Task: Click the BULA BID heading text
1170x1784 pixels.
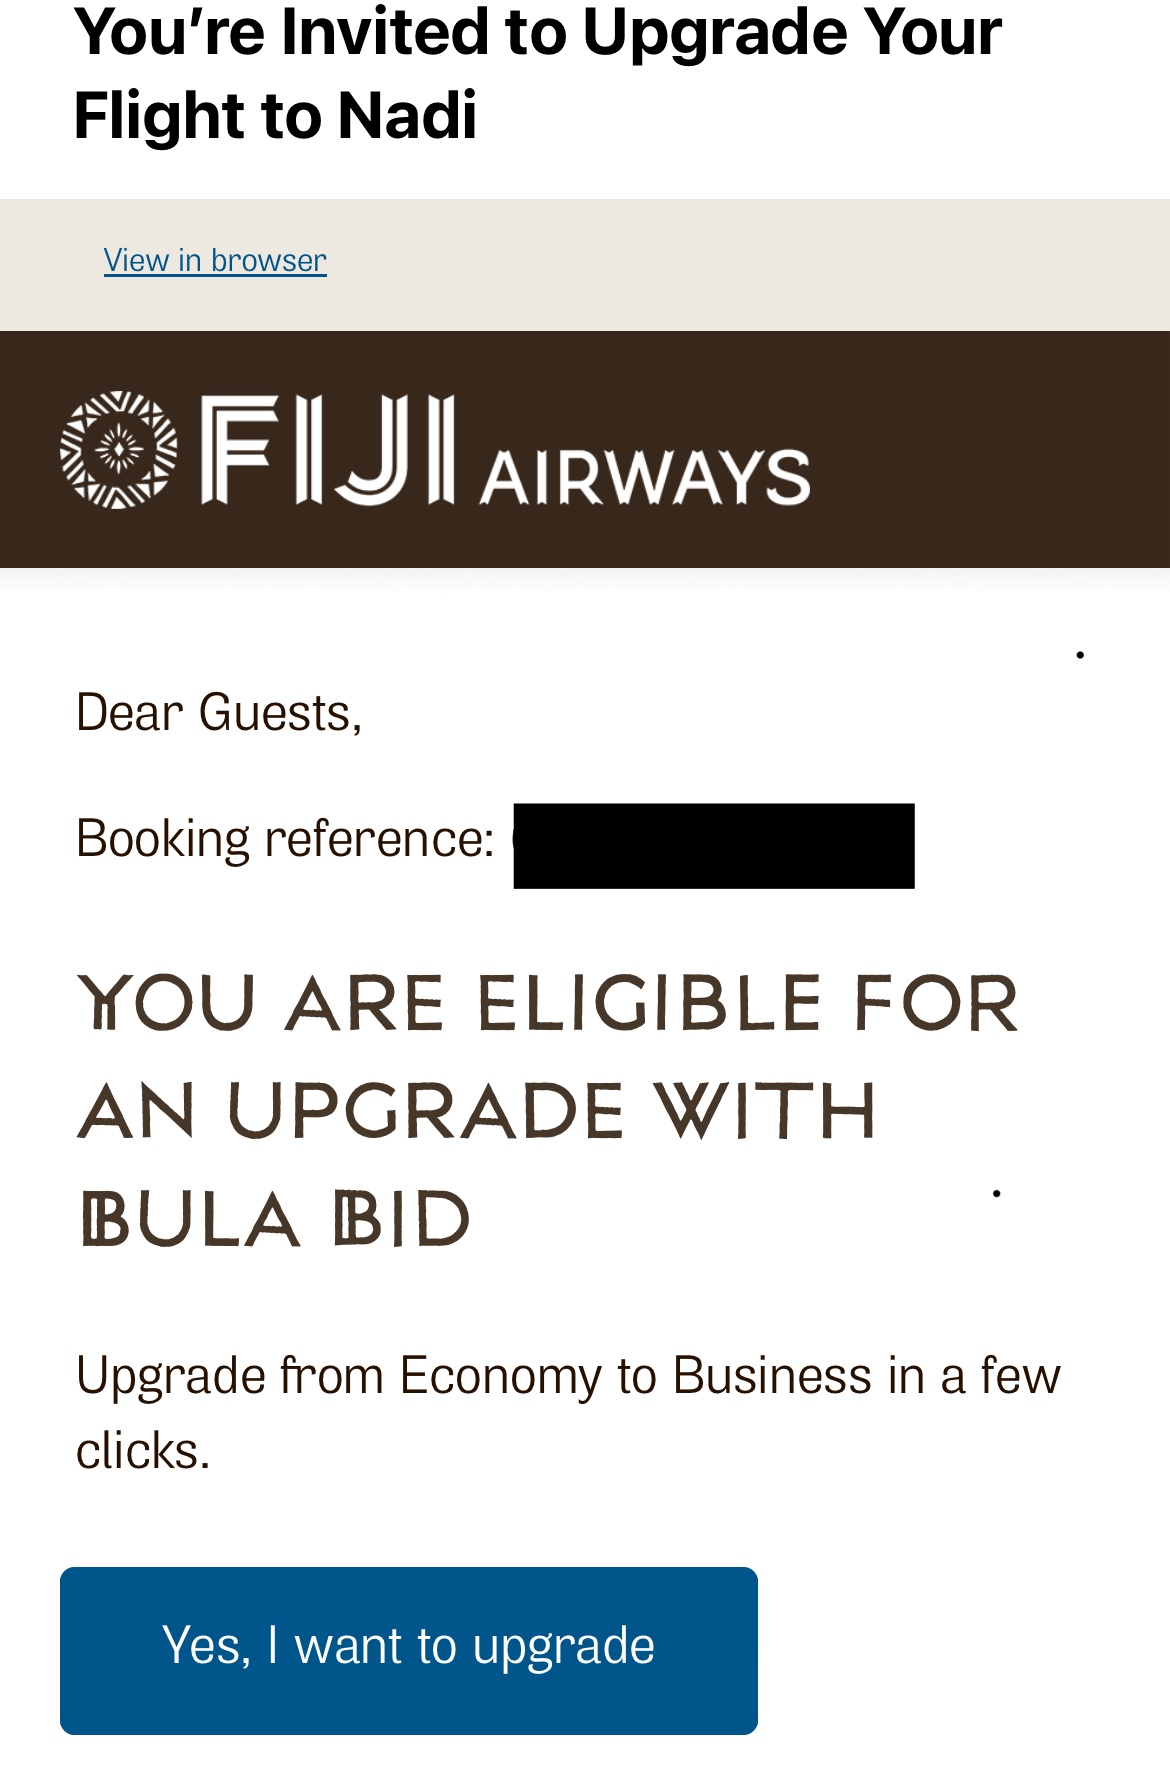Action: (275, 1219)
